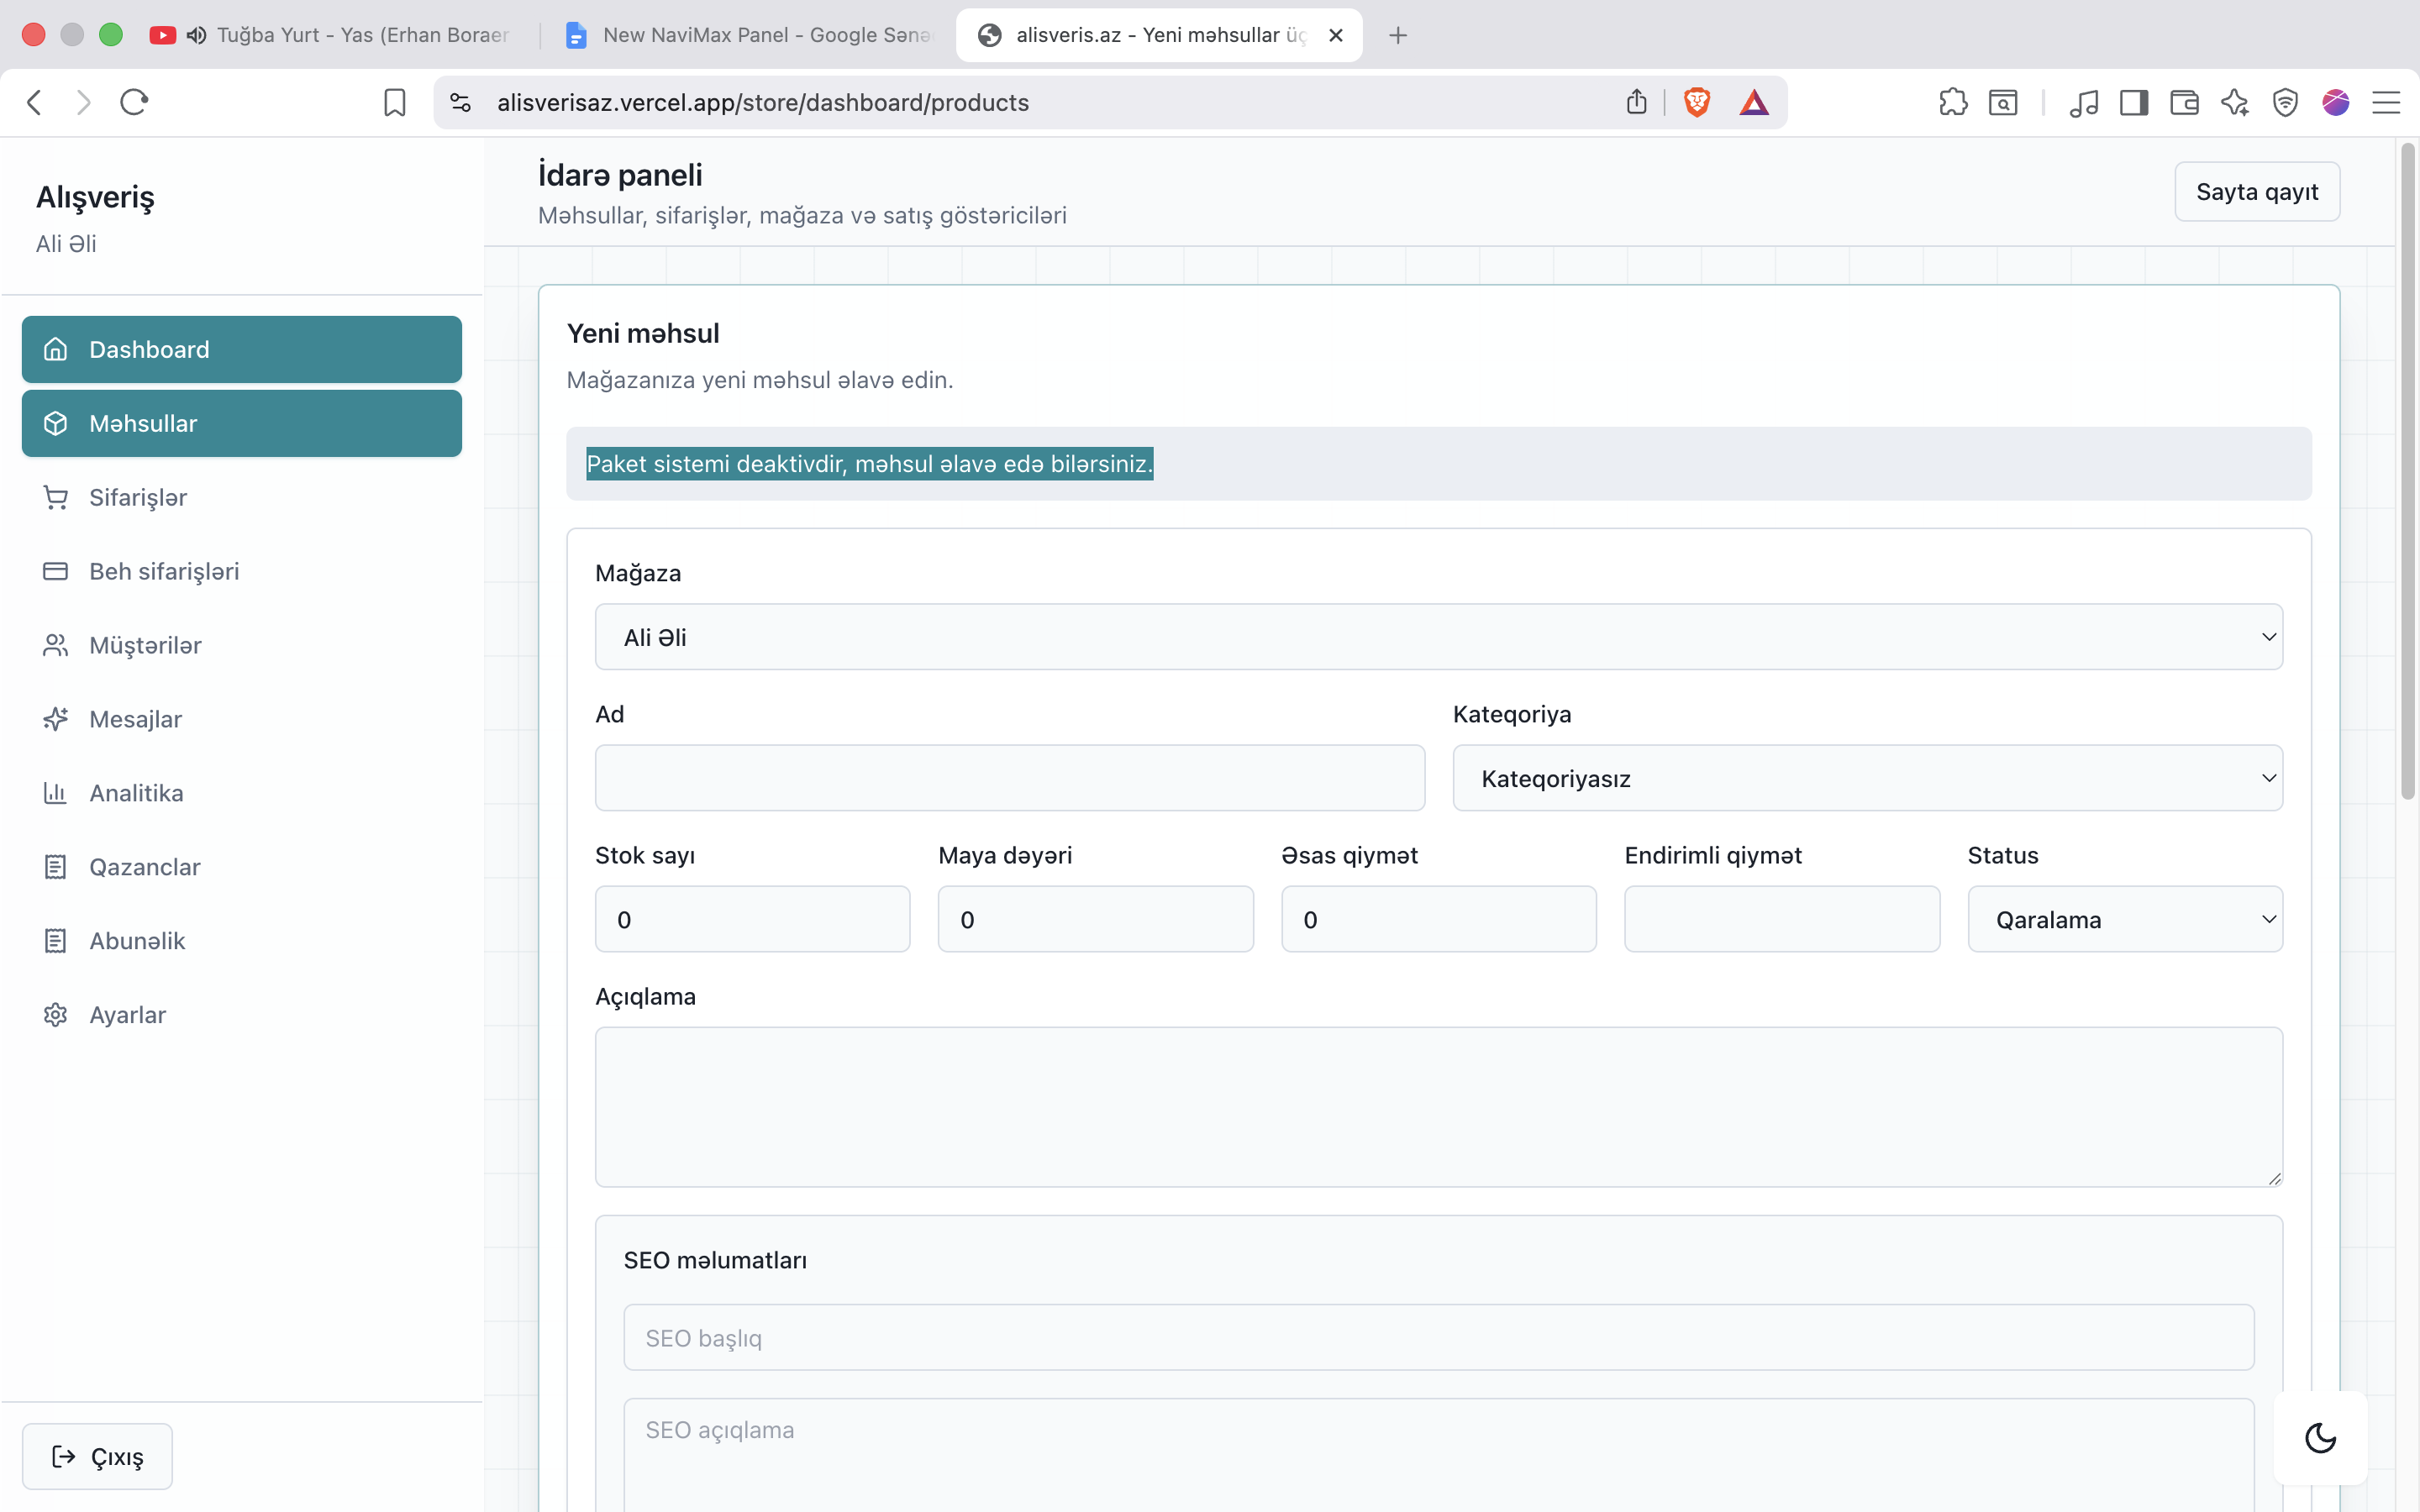Screen dimensions: 2420x1512
Task: Click the Qazanclar receipt icon
Action: tap(56, 867)
